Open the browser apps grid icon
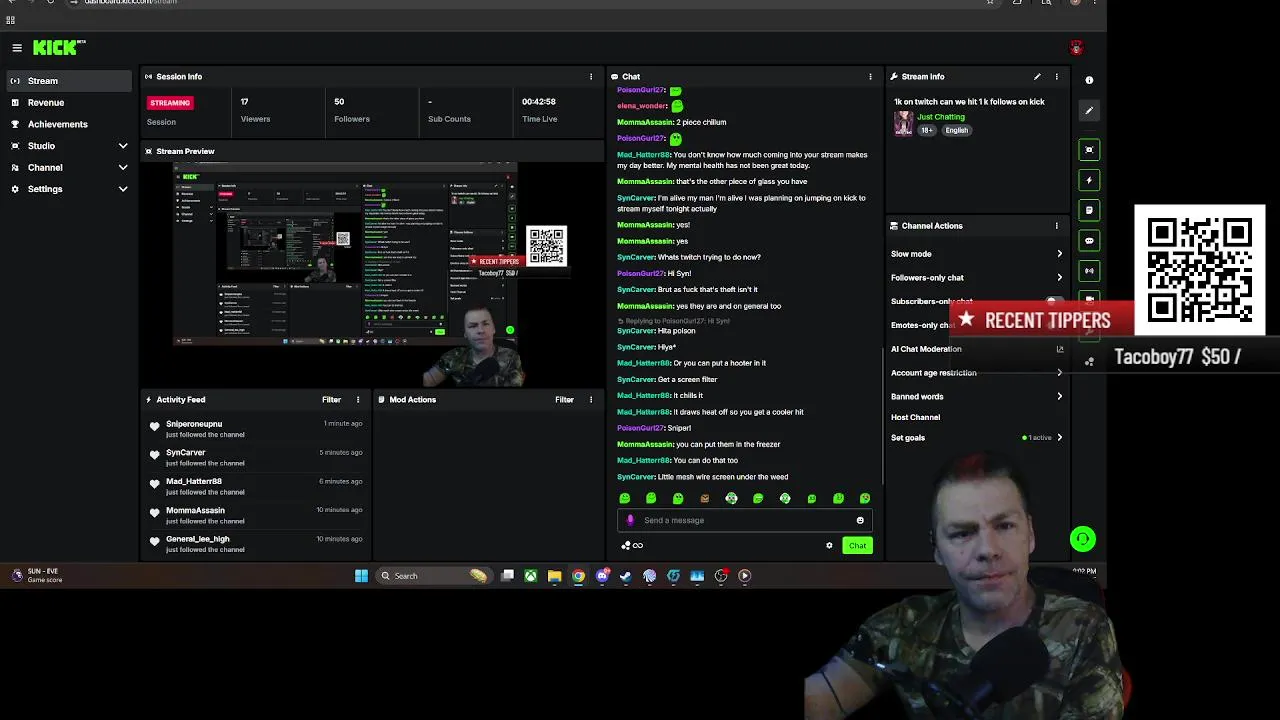1280x720 pixels. [10, 20]
